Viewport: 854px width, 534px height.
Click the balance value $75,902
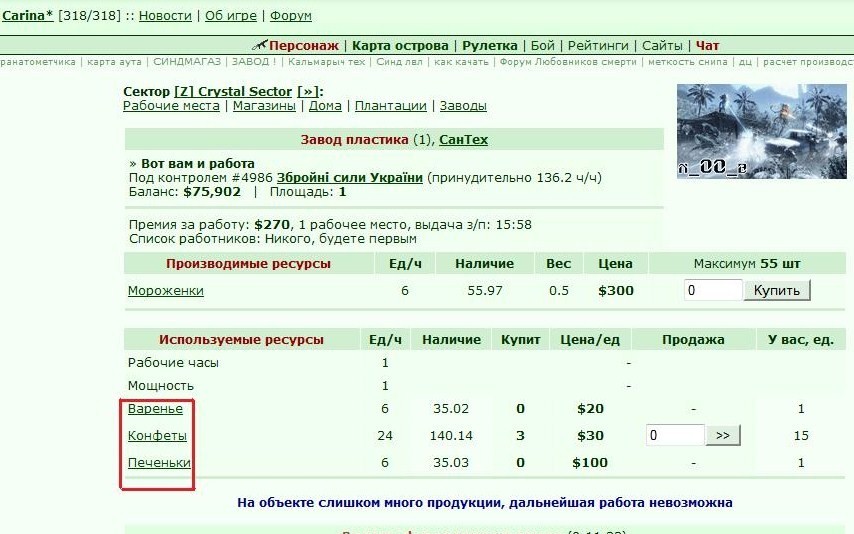point(212,192)
